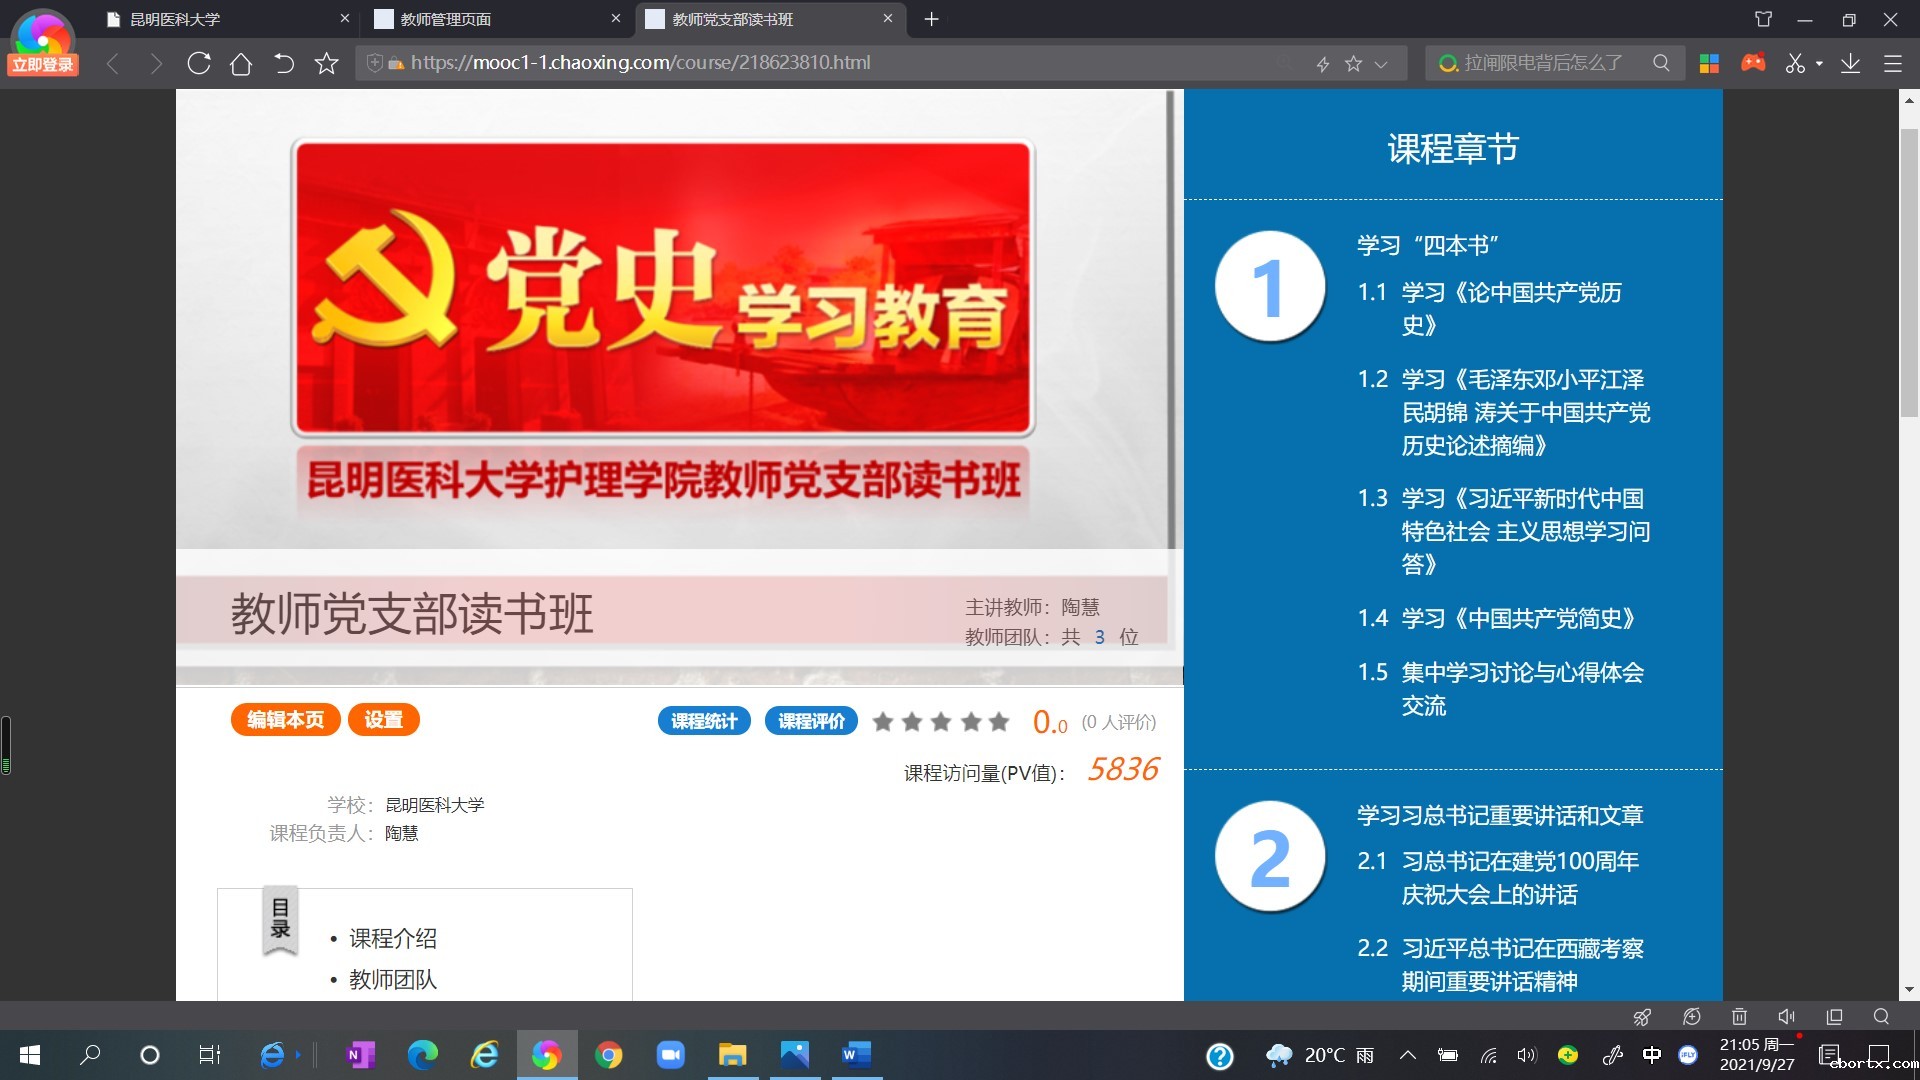This screenshot has height=1080, width=1920.
Task: Click the undo/restore closed tab icon
Action: 284,63
